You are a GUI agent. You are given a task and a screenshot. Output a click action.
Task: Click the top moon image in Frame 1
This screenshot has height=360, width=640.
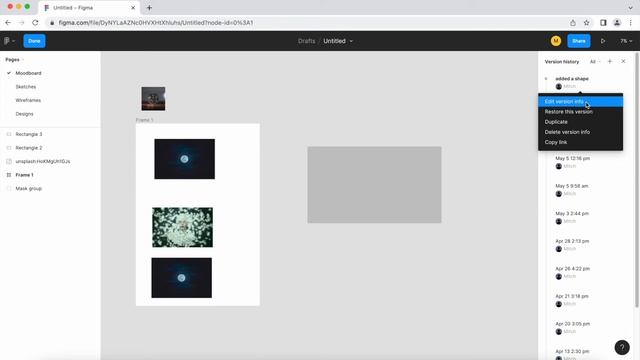coord(184,159)
